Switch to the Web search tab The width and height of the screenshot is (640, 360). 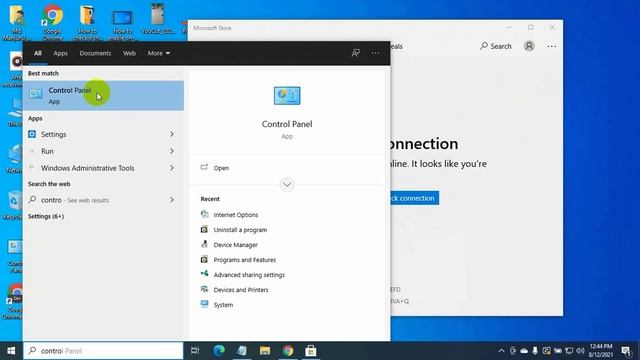pos(129,53)
